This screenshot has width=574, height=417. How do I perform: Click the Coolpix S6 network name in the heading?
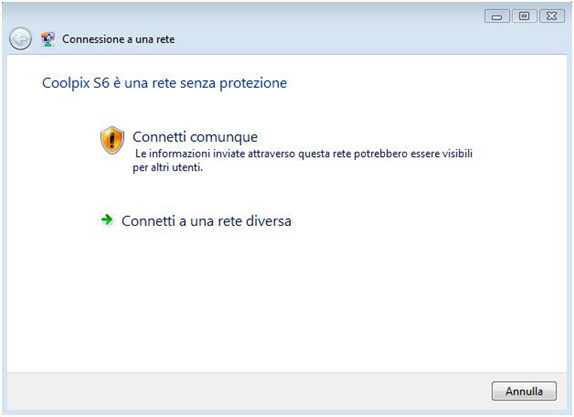coord(76,83)
